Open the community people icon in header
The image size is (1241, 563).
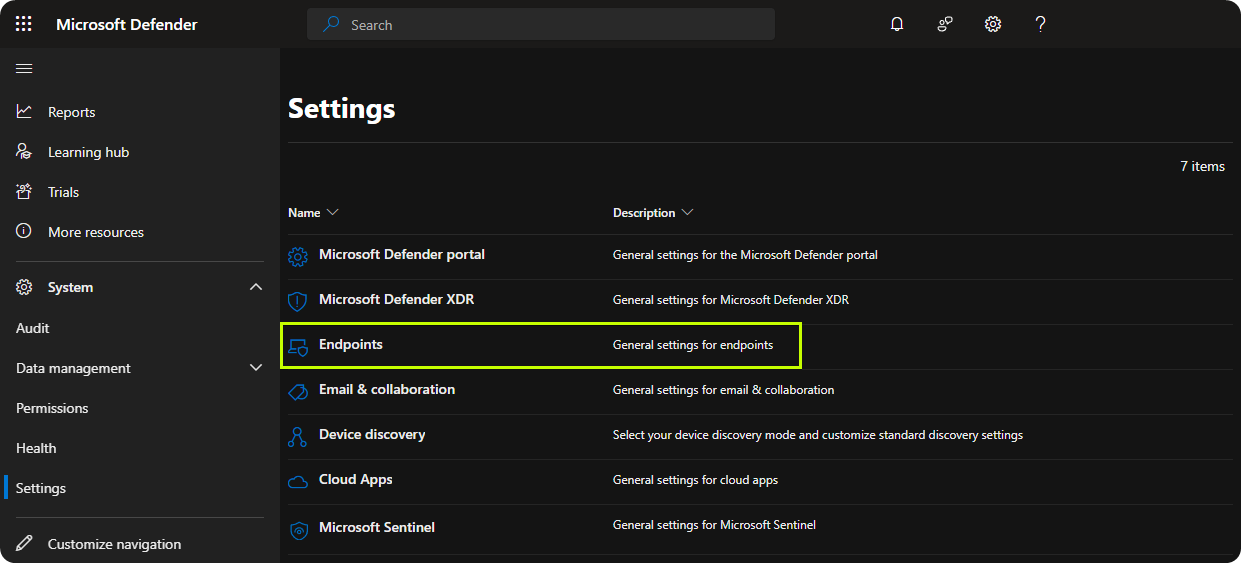(x=945, y=24)
